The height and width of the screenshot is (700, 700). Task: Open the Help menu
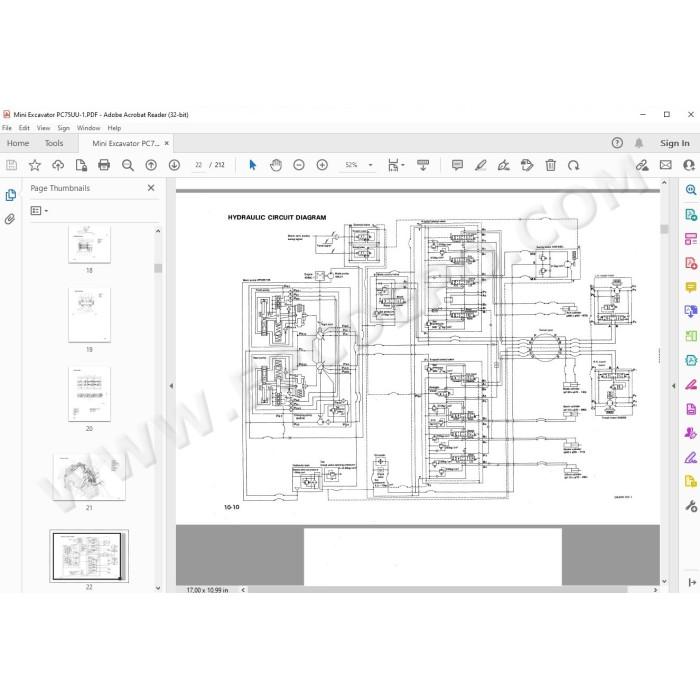pos(114,128)
